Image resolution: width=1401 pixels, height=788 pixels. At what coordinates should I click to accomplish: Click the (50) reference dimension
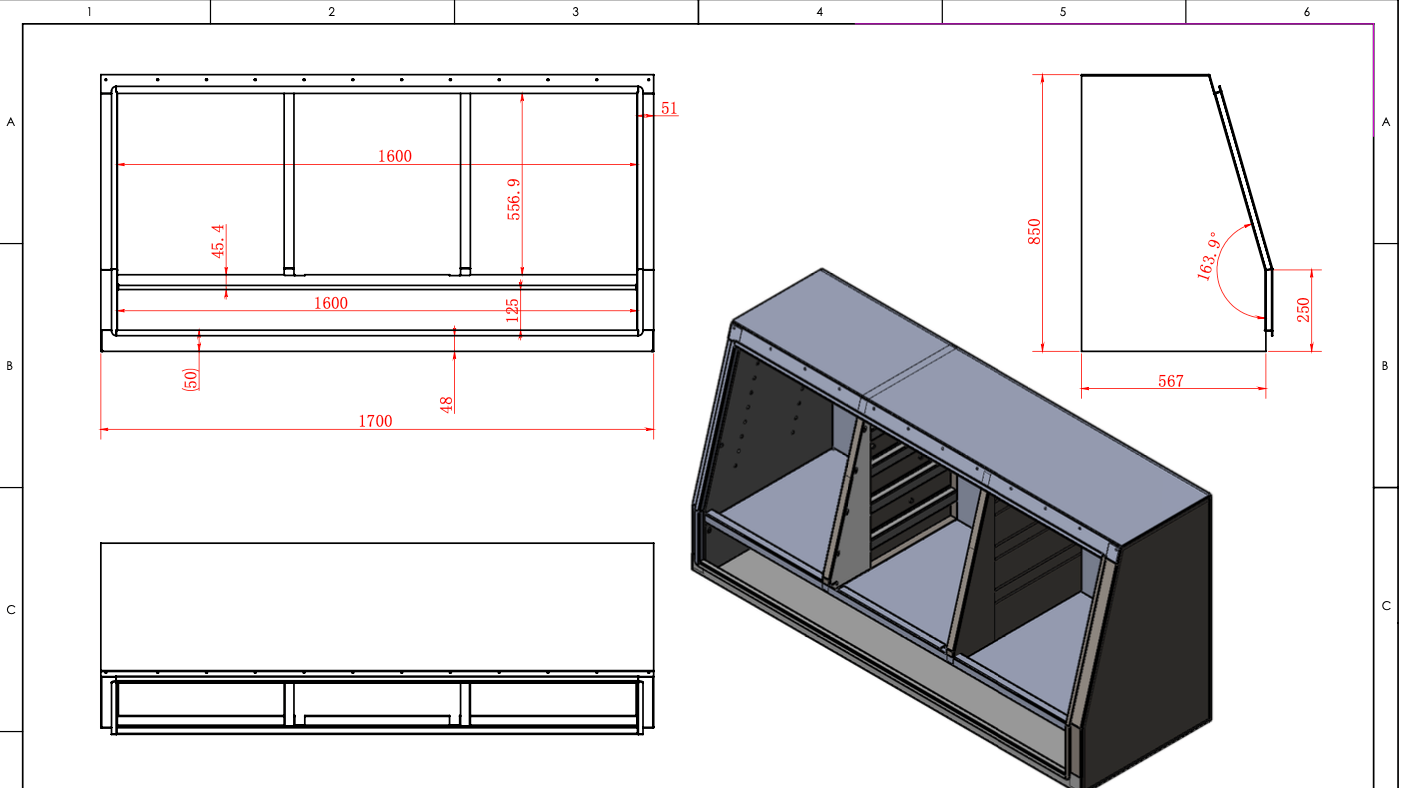pyautogui.click(x=190, y=379)
